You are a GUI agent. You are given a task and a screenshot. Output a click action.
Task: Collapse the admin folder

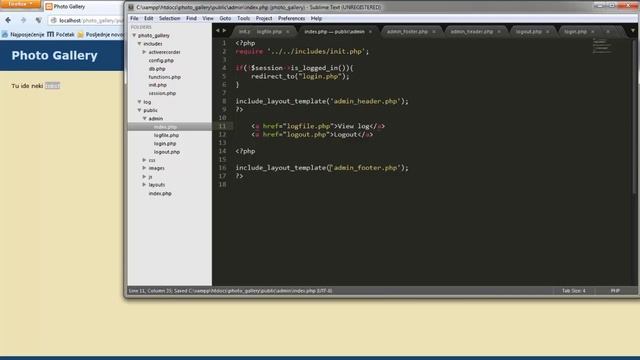(x=144, y=118)
